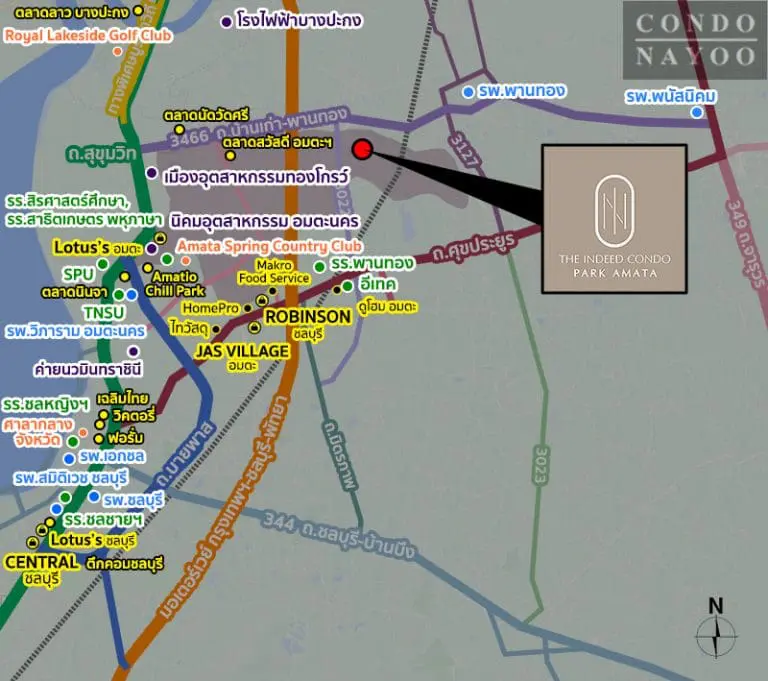Click the purple dot beside โรงไฟฟ้าบางปะกง
Screen dimensions: 768x681
pyautogui.click(x=226, y=22)
